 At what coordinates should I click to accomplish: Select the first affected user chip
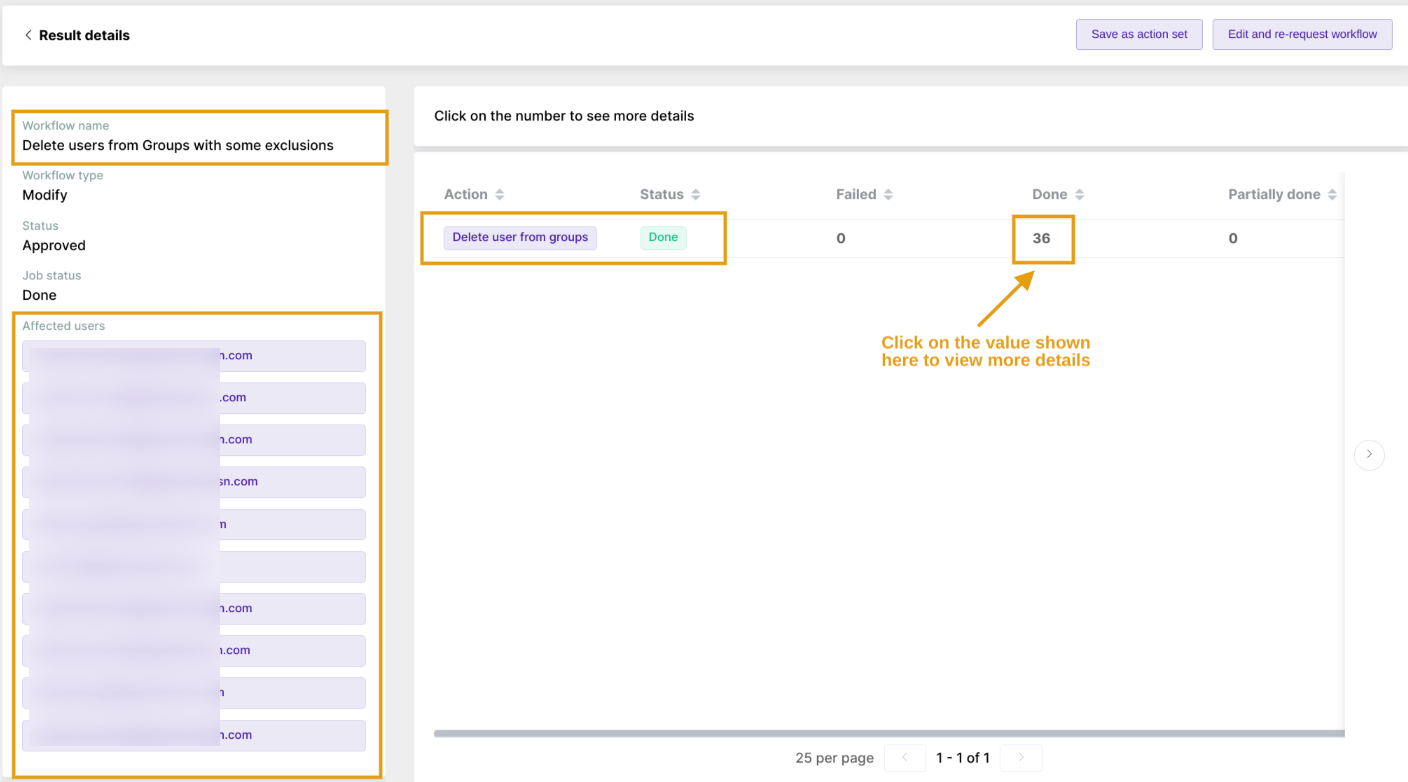coord(193,355)
